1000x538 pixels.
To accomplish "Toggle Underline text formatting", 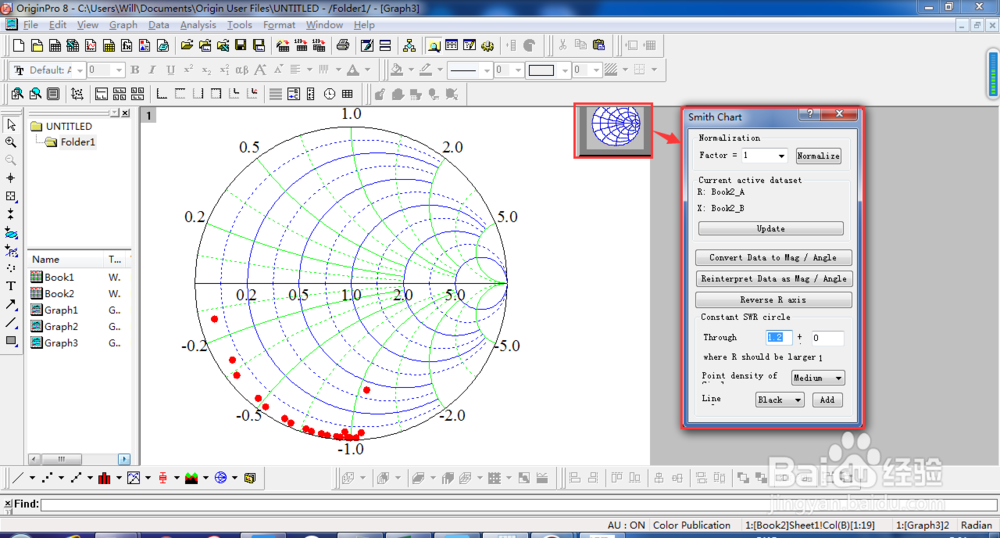I will (170, 69).
